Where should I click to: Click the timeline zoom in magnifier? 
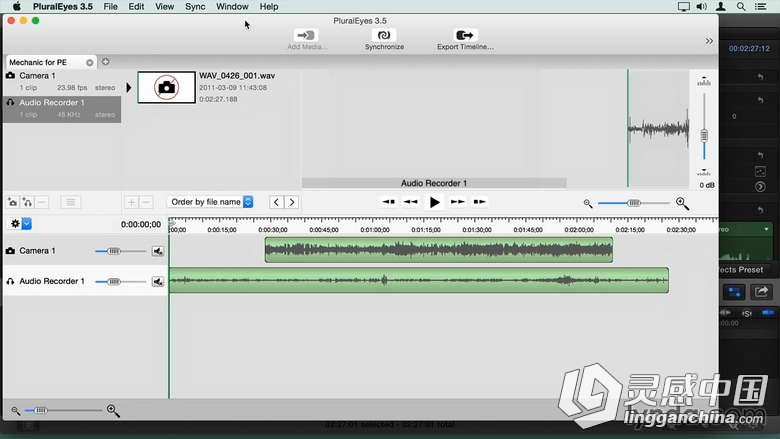click(682, 203)
